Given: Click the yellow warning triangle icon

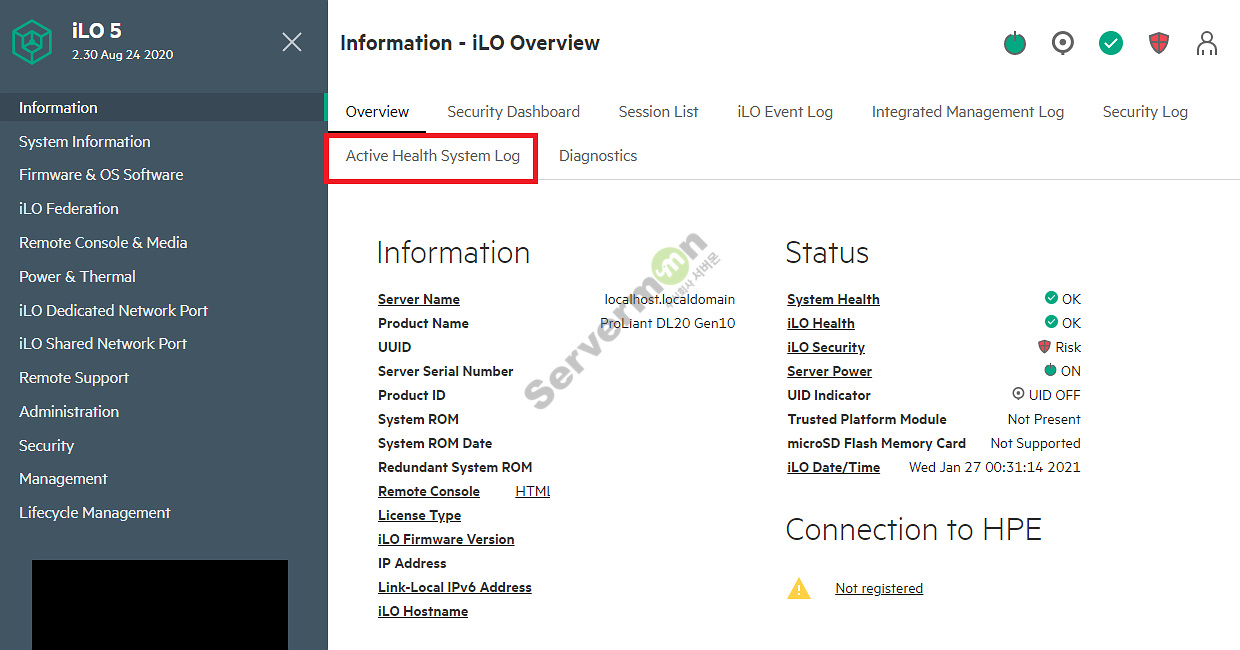Looking at the screenshot, I should click(799, 588).
